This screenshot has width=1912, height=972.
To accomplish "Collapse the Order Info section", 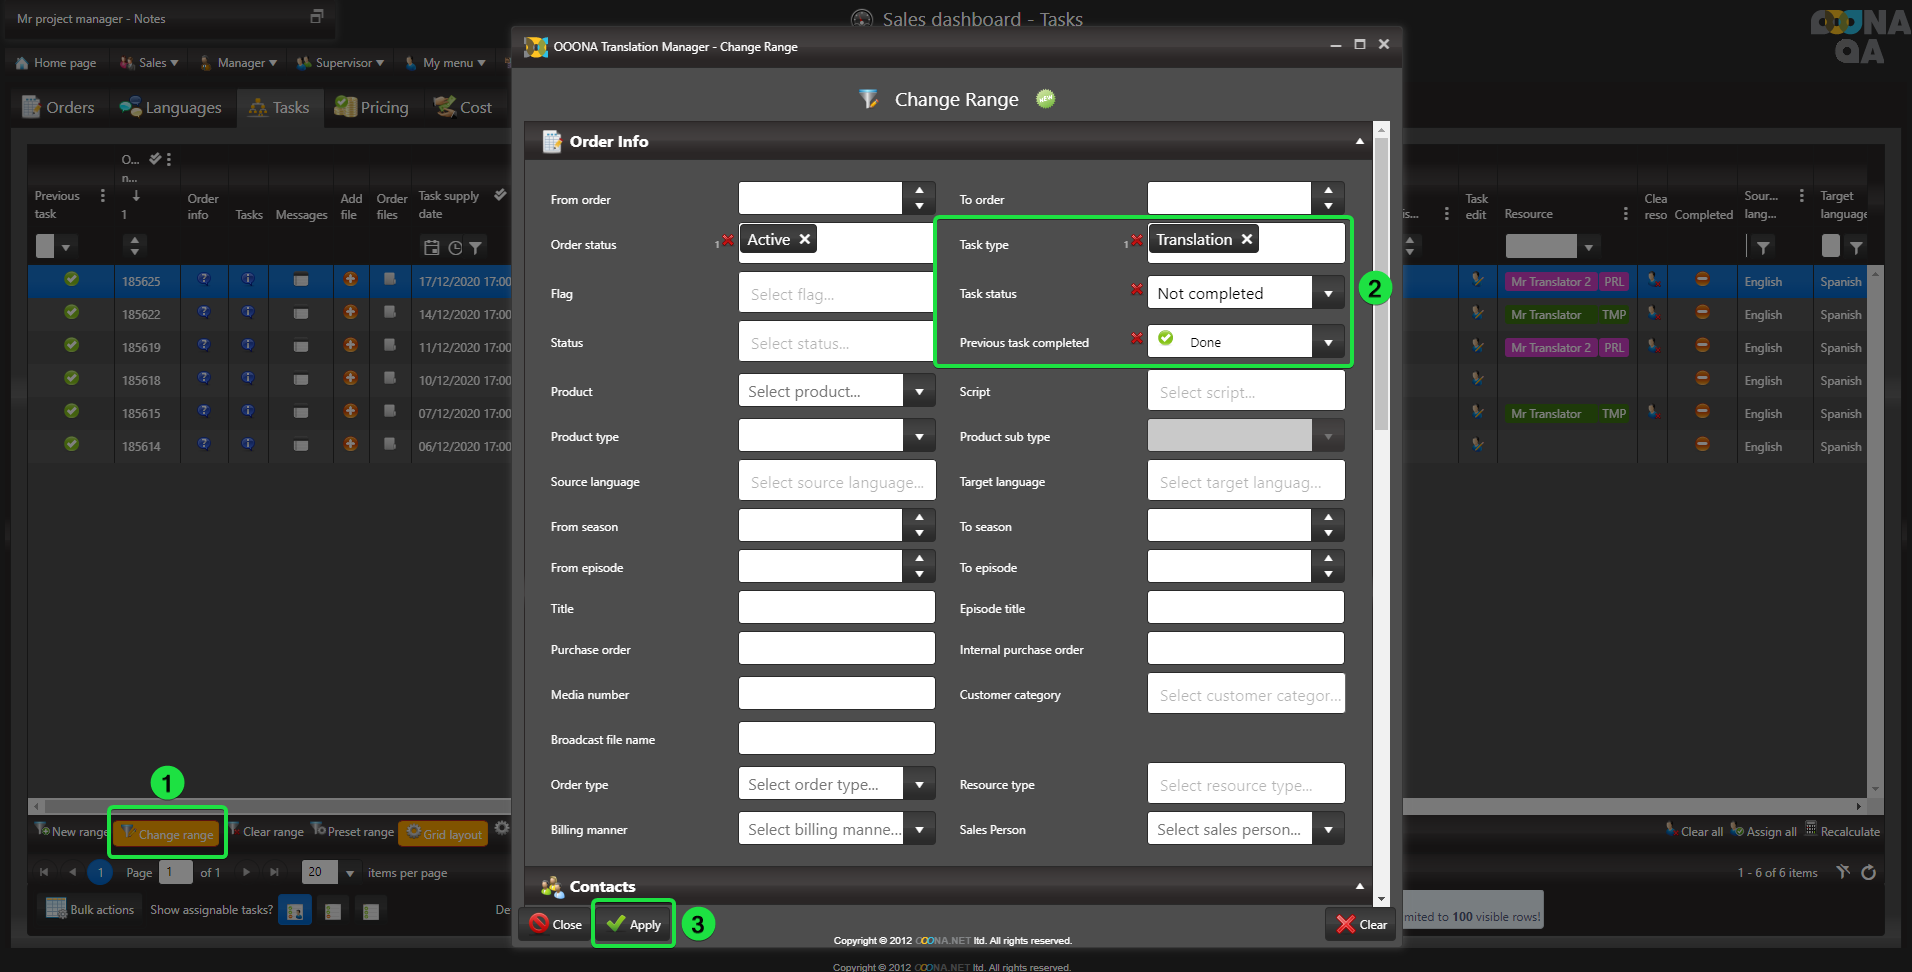I will [1359, 142].
